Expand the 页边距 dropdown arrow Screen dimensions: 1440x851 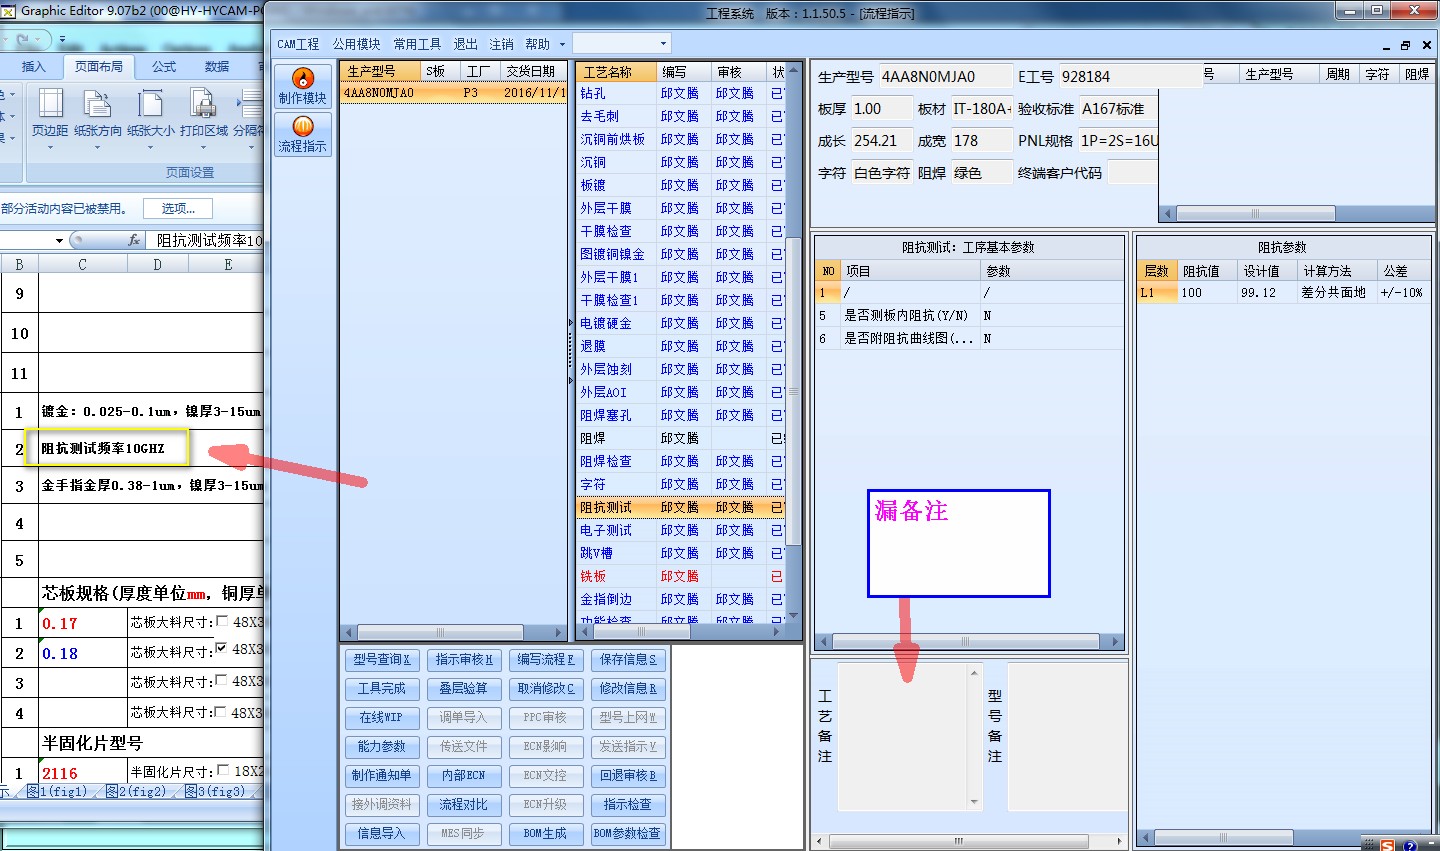tap(50, 147)
